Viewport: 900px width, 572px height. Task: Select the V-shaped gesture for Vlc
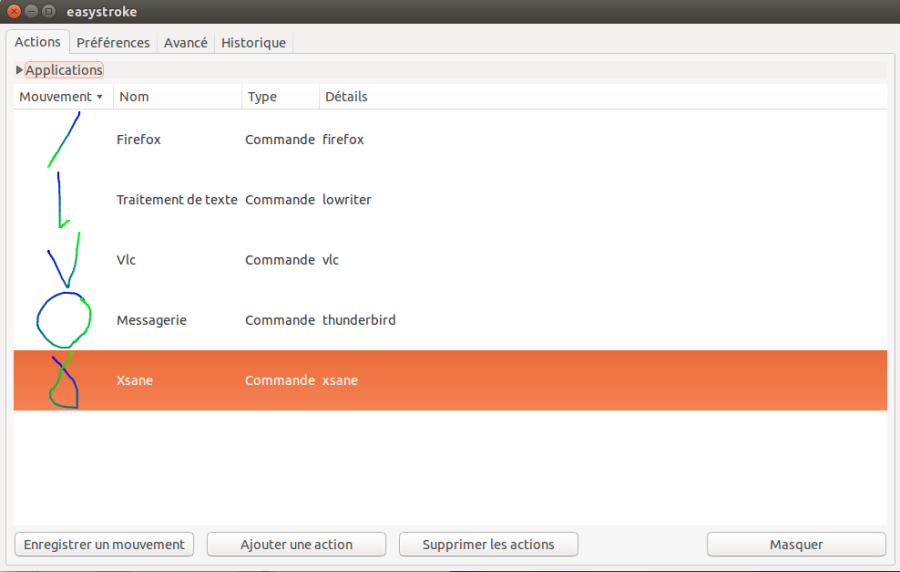point(64,260)
